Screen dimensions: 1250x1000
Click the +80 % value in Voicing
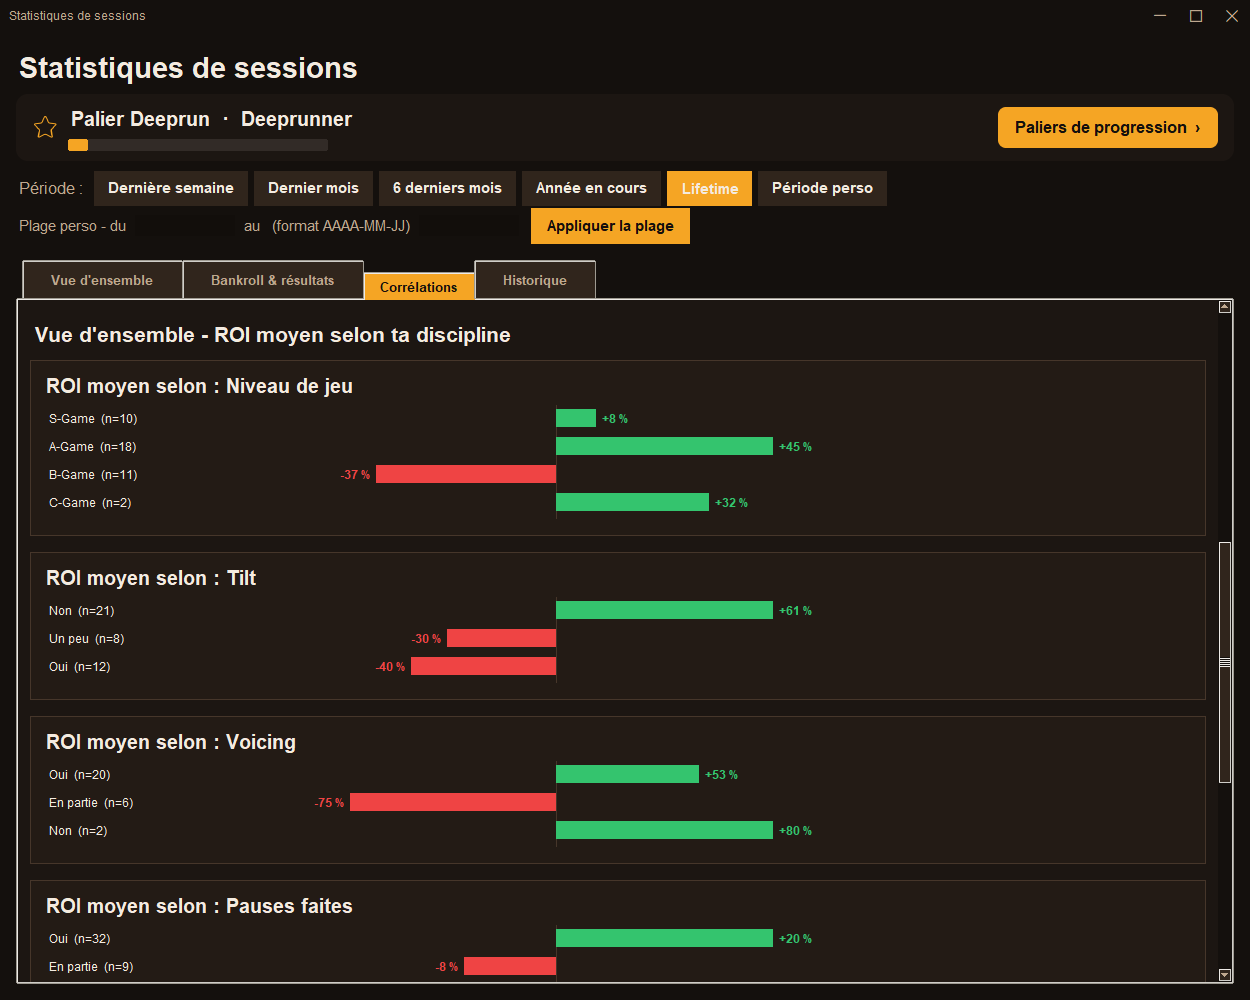click(x=795, y=831)
